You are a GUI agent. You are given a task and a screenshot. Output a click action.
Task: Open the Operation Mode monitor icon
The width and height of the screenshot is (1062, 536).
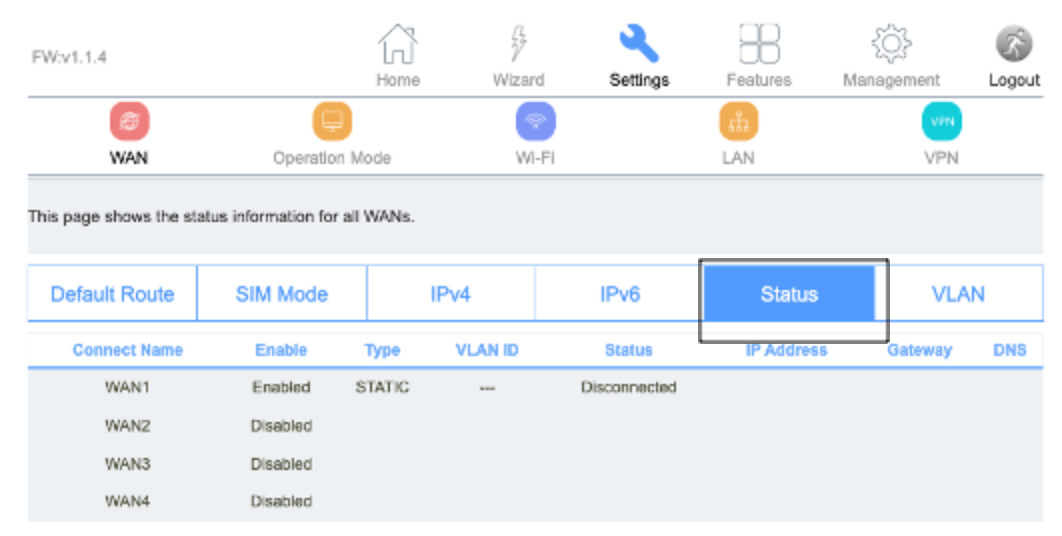(332, 121)
